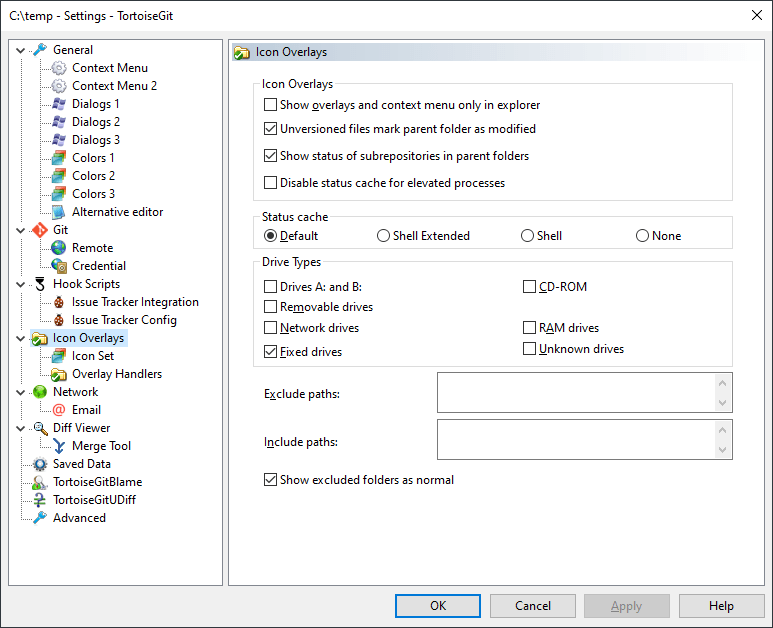Click the Git diamond logo icon

click(40, 230)
